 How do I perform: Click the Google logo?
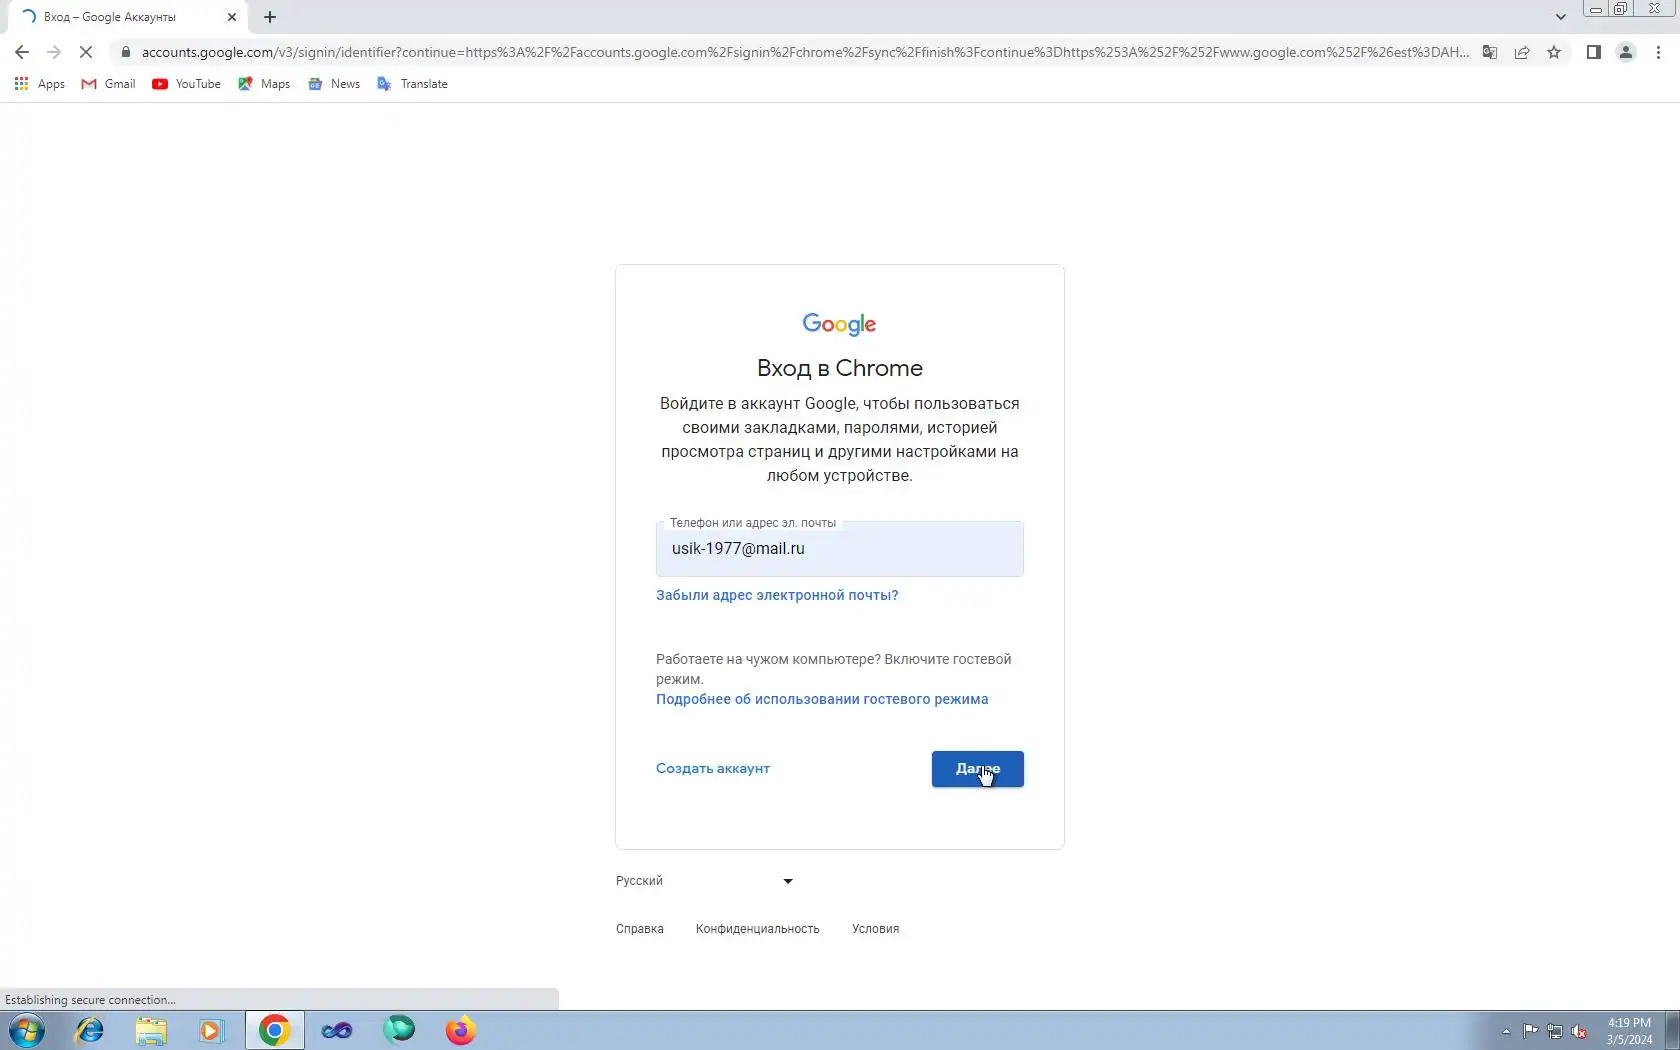click(x=839, y=324)
